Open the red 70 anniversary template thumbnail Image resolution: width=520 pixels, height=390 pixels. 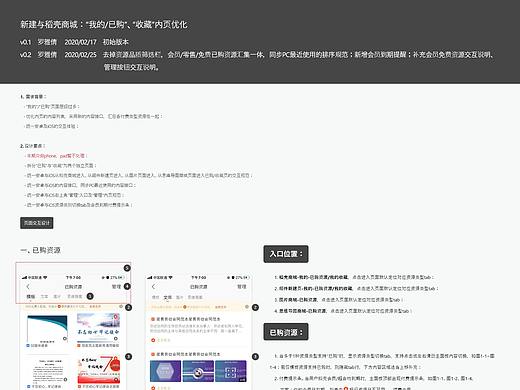98,370
